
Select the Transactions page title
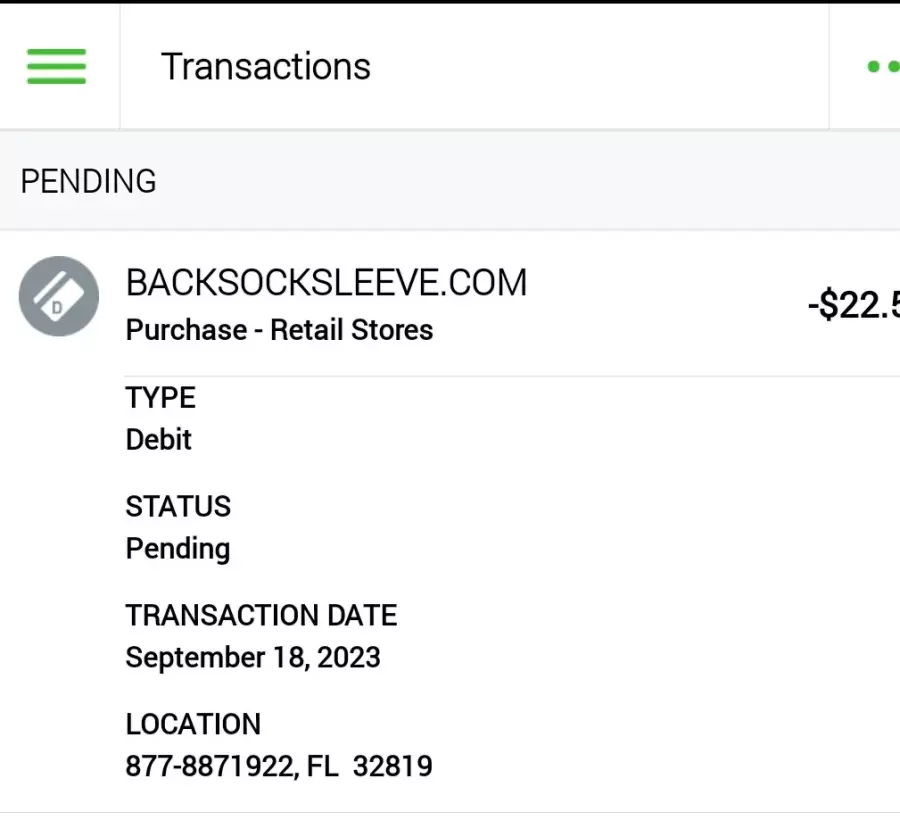(266, 67)
